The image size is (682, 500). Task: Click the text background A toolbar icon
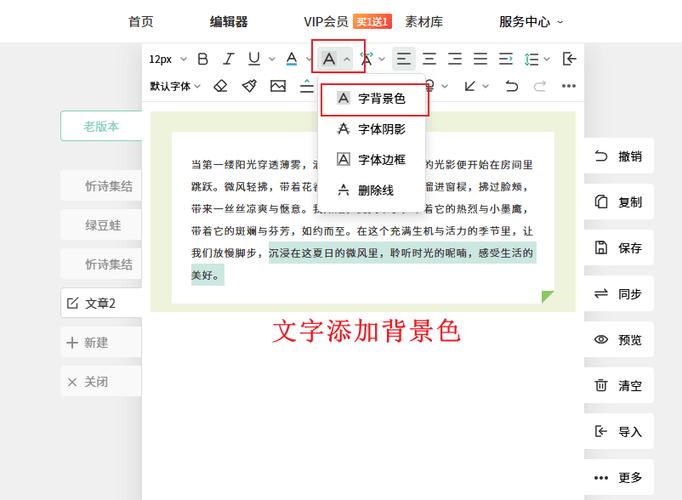click(x=329, y=59)
